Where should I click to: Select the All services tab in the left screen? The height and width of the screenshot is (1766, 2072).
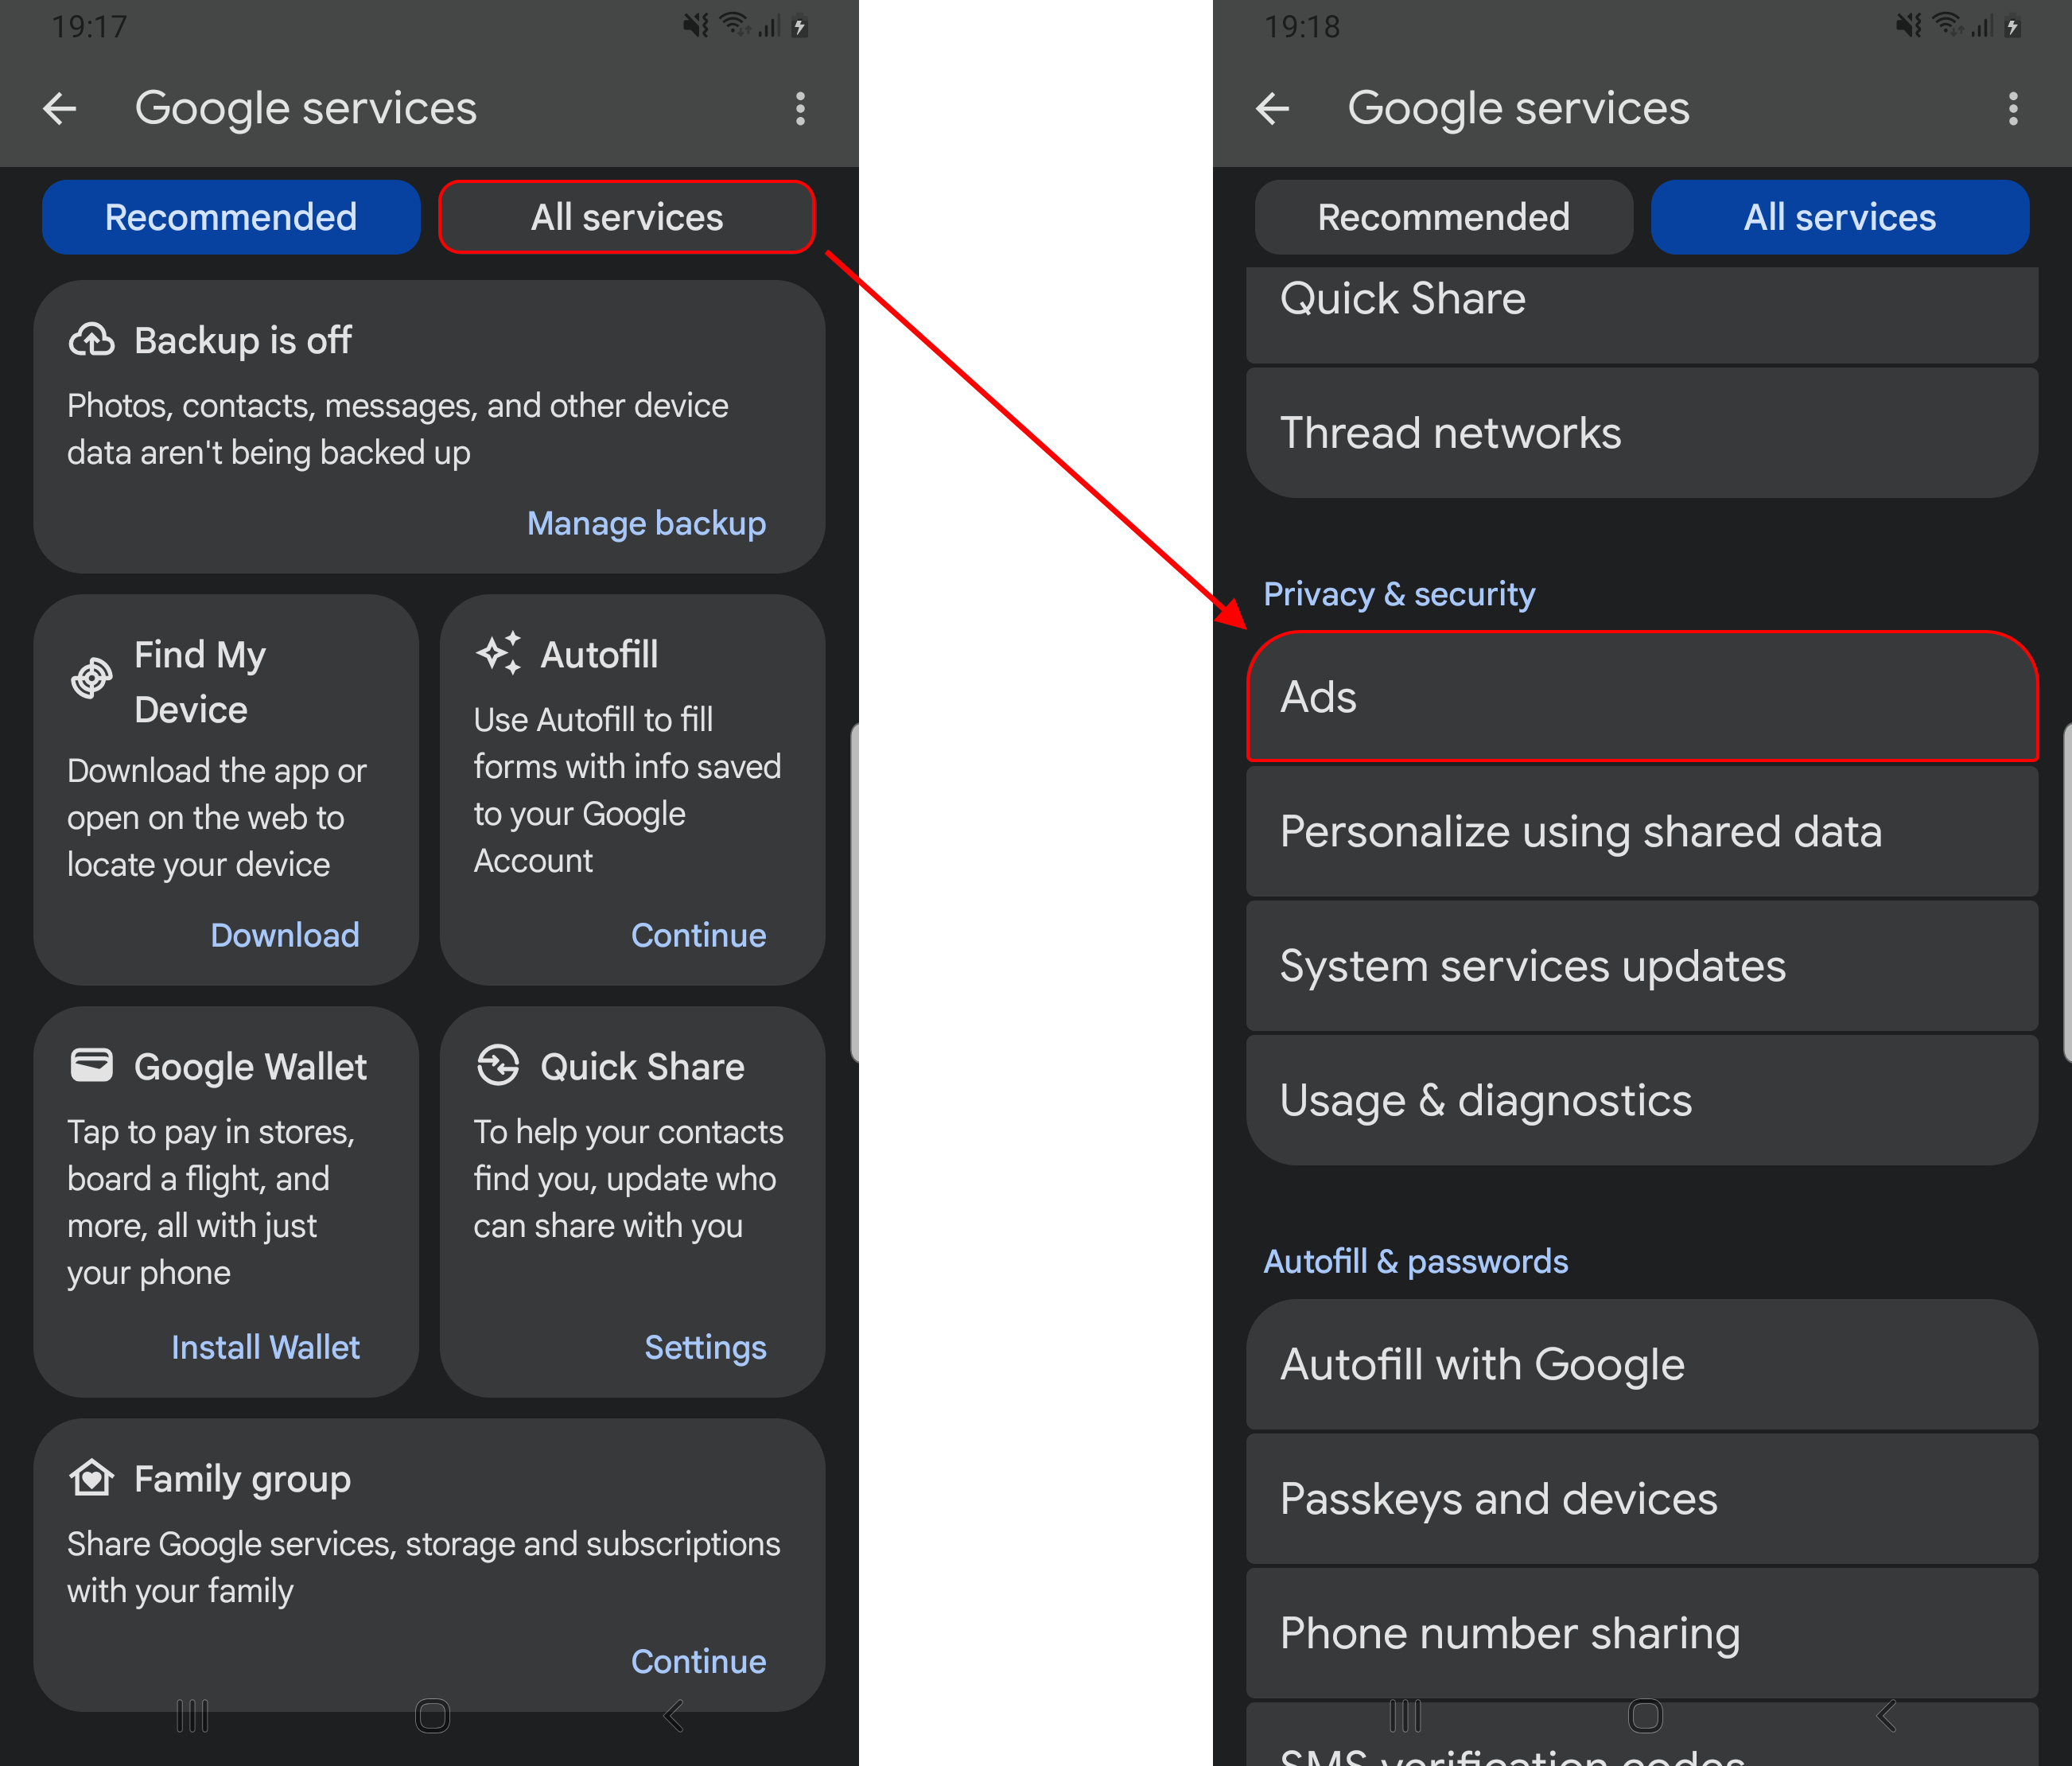pyautogui.click(x=627, y=217)
